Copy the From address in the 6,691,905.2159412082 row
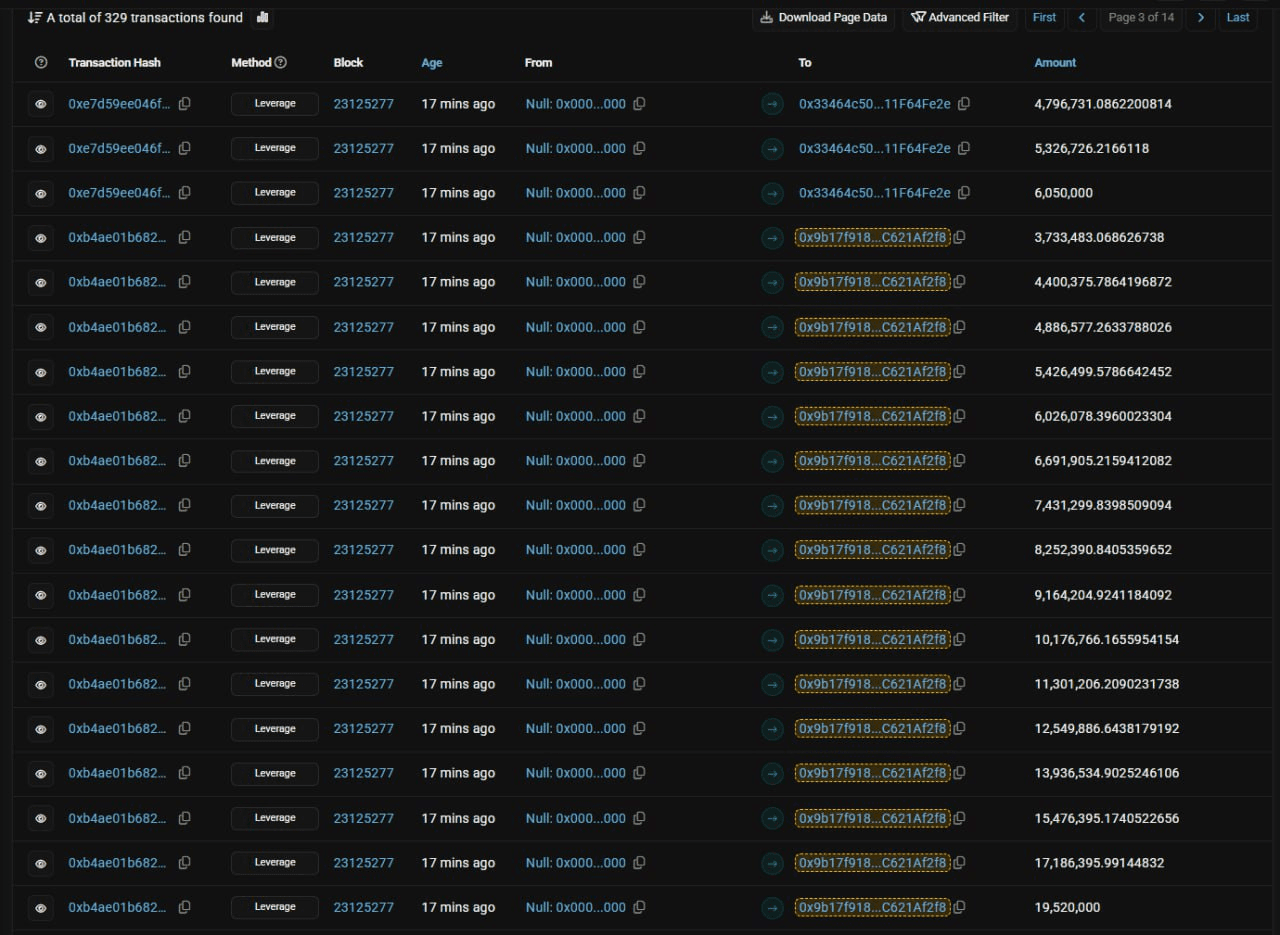This screenshot has height=935, width=1280. pos(639,461)
